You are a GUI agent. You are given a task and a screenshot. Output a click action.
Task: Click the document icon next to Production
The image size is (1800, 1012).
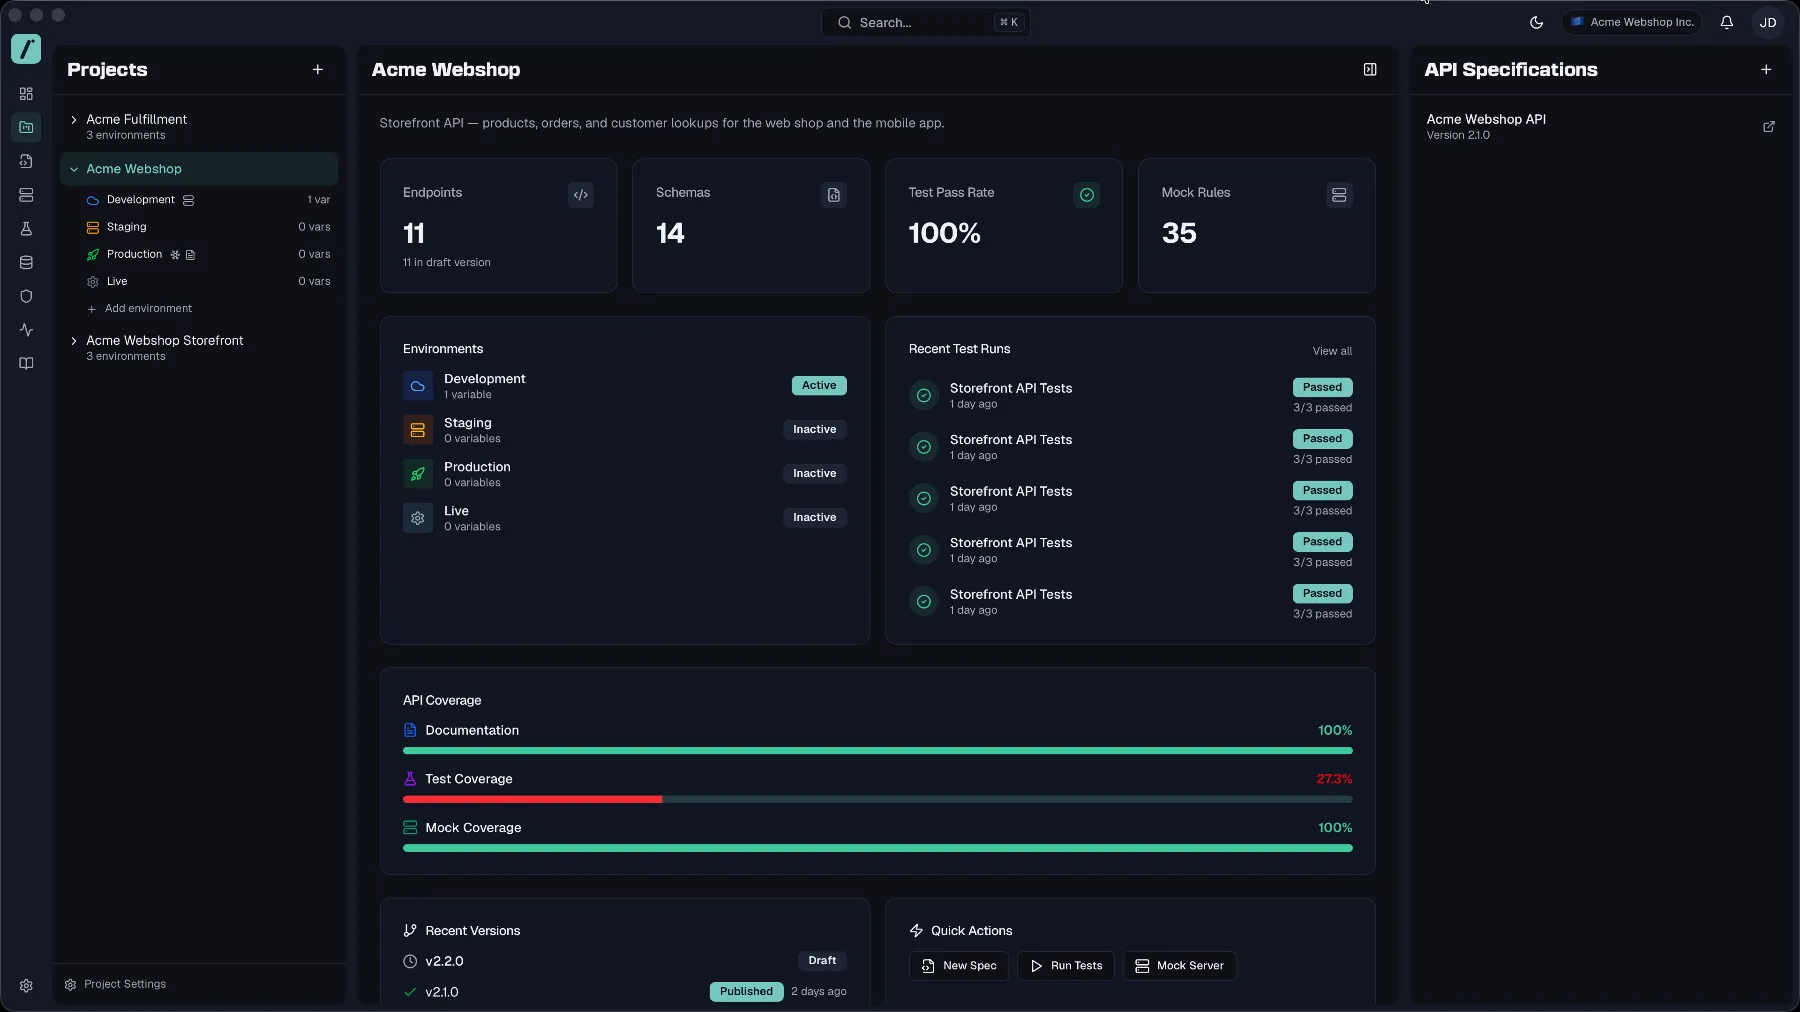(190, 255)
